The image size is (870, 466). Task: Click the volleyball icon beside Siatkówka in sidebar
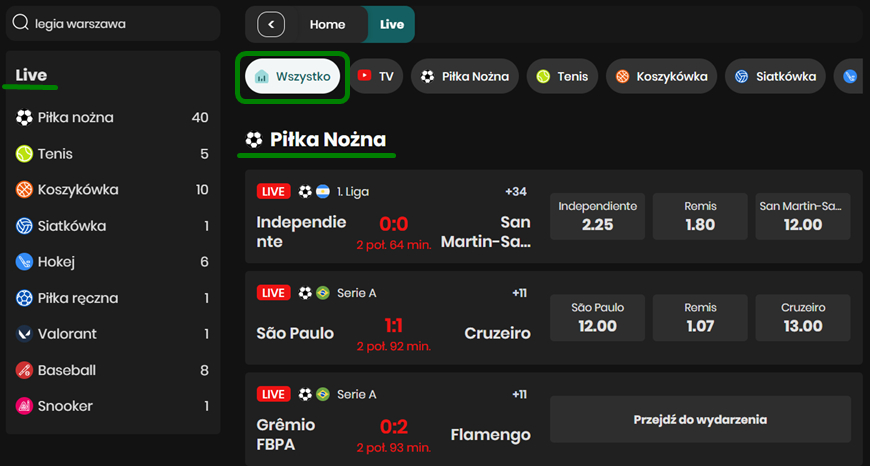pos(24,226)
